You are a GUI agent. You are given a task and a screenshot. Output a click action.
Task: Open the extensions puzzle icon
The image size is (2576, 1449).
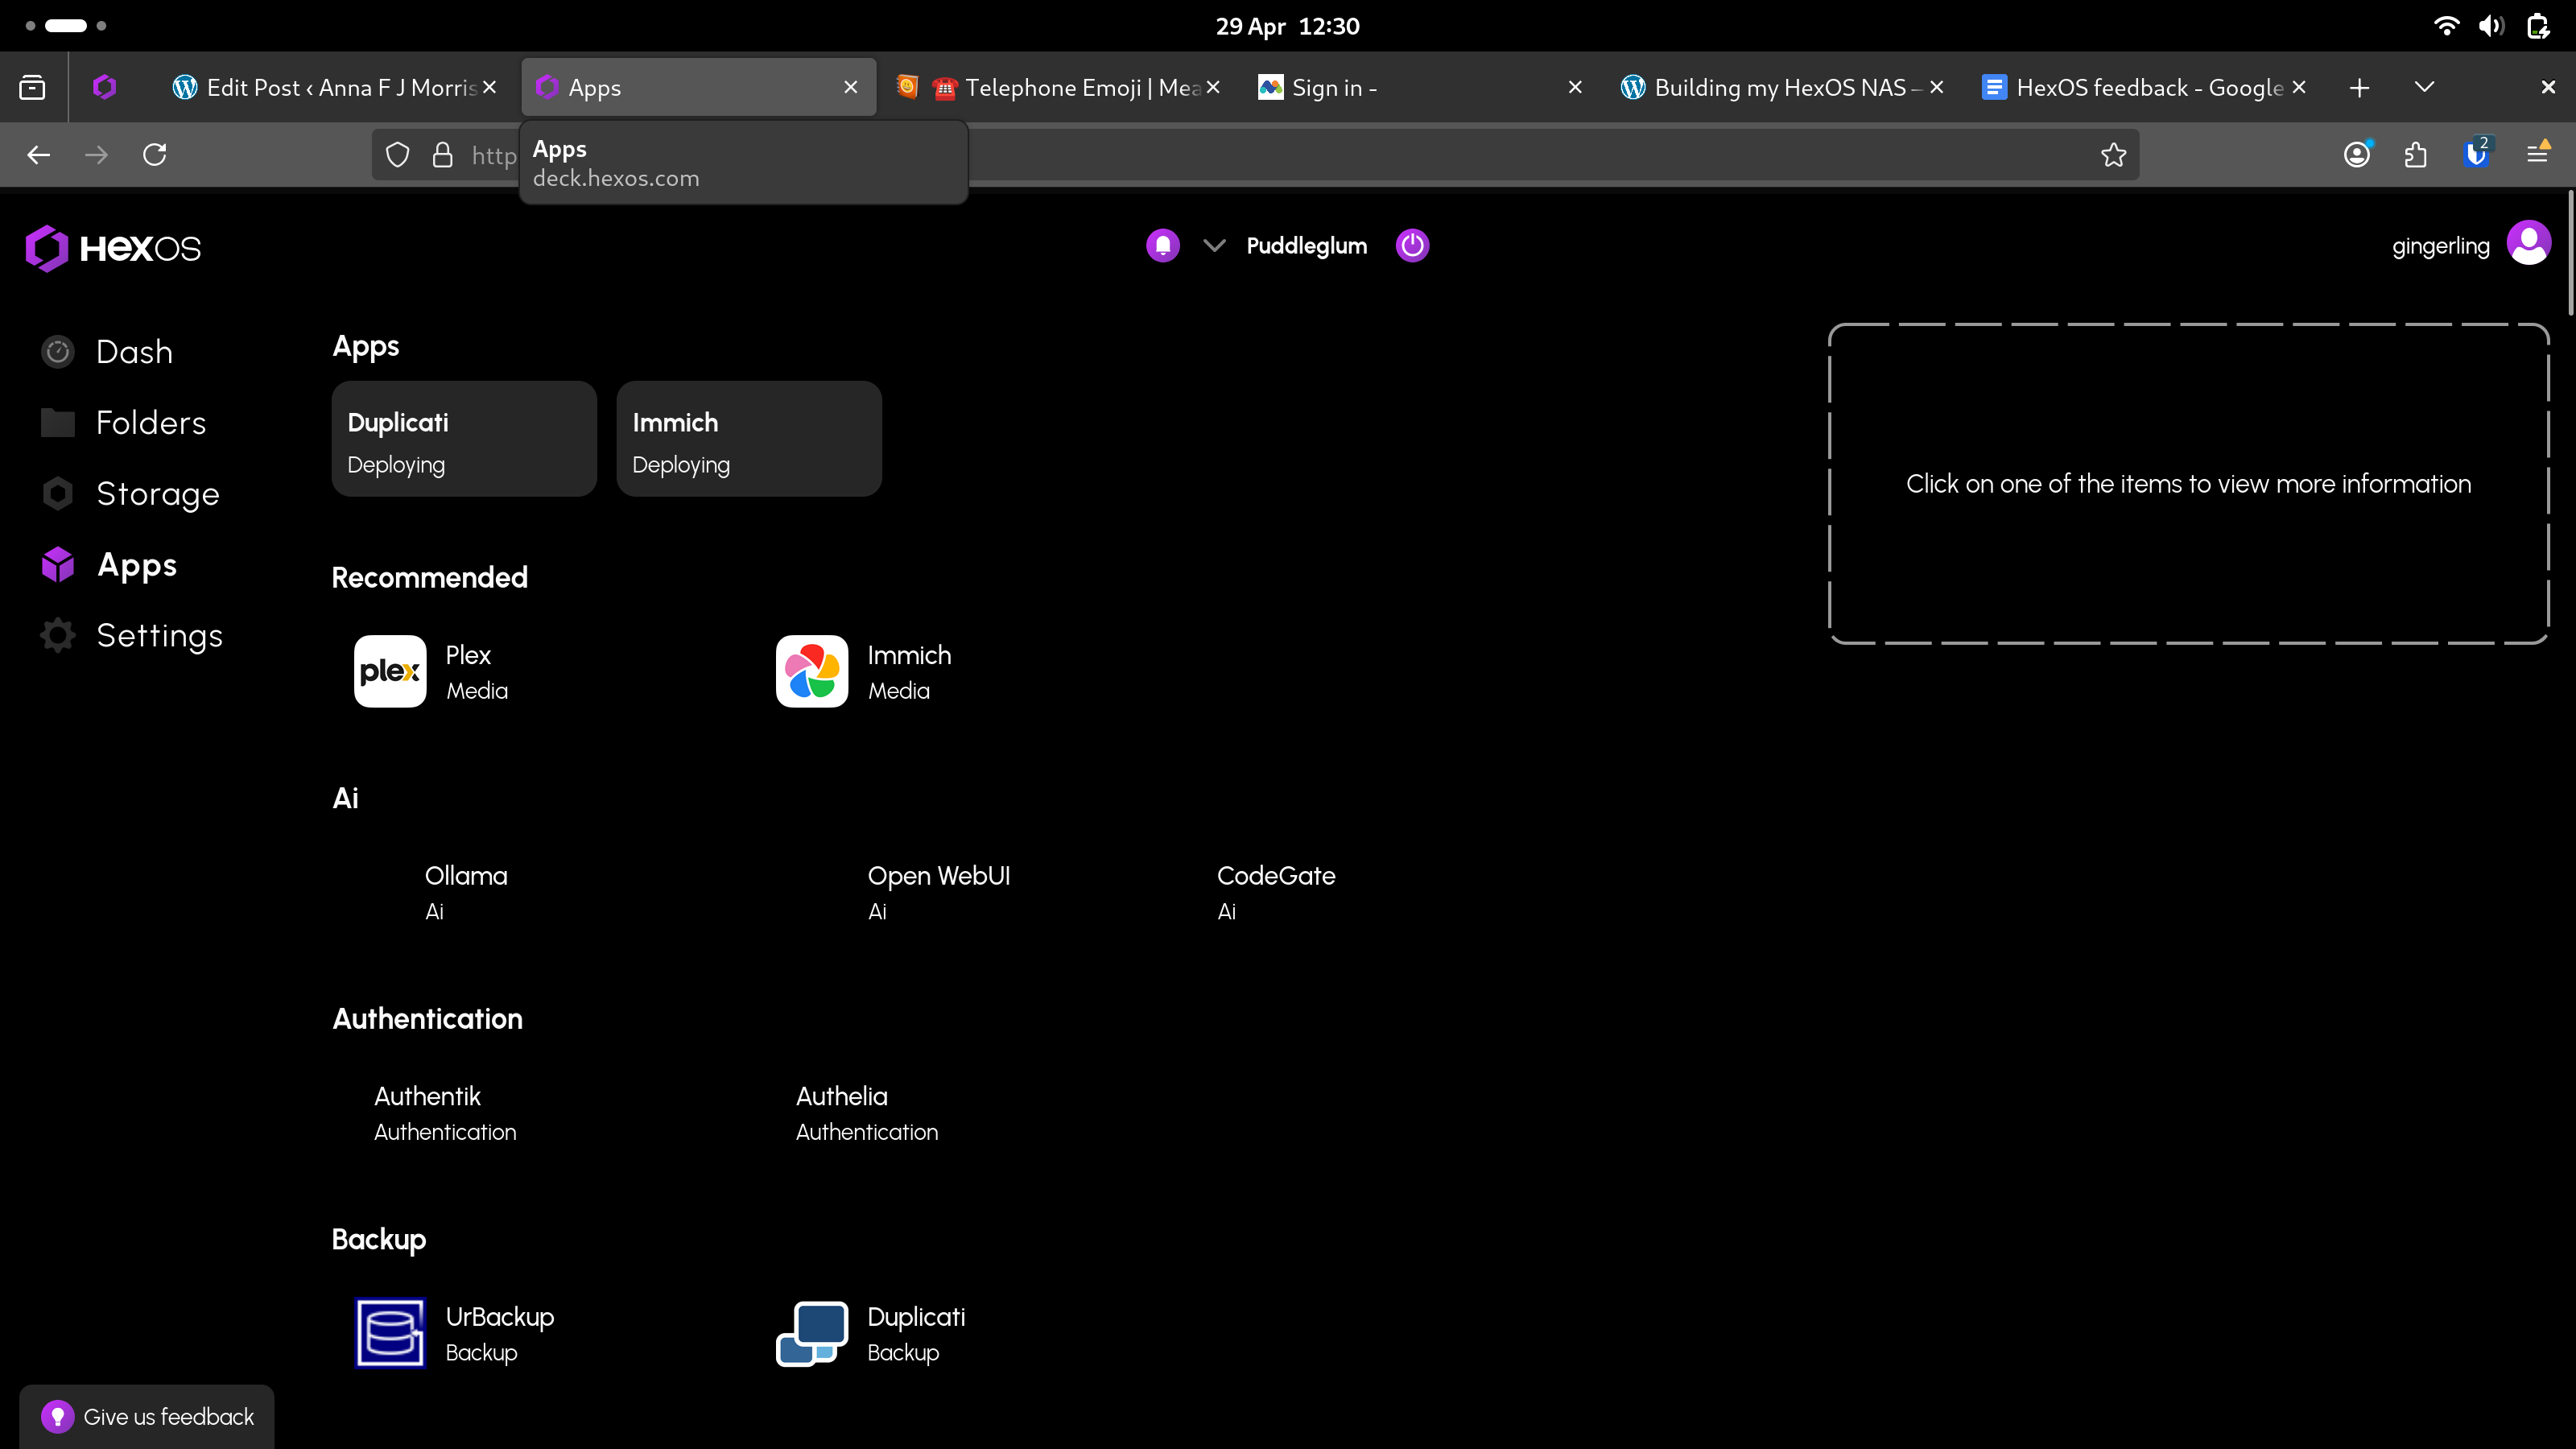tap(2416, 155)
